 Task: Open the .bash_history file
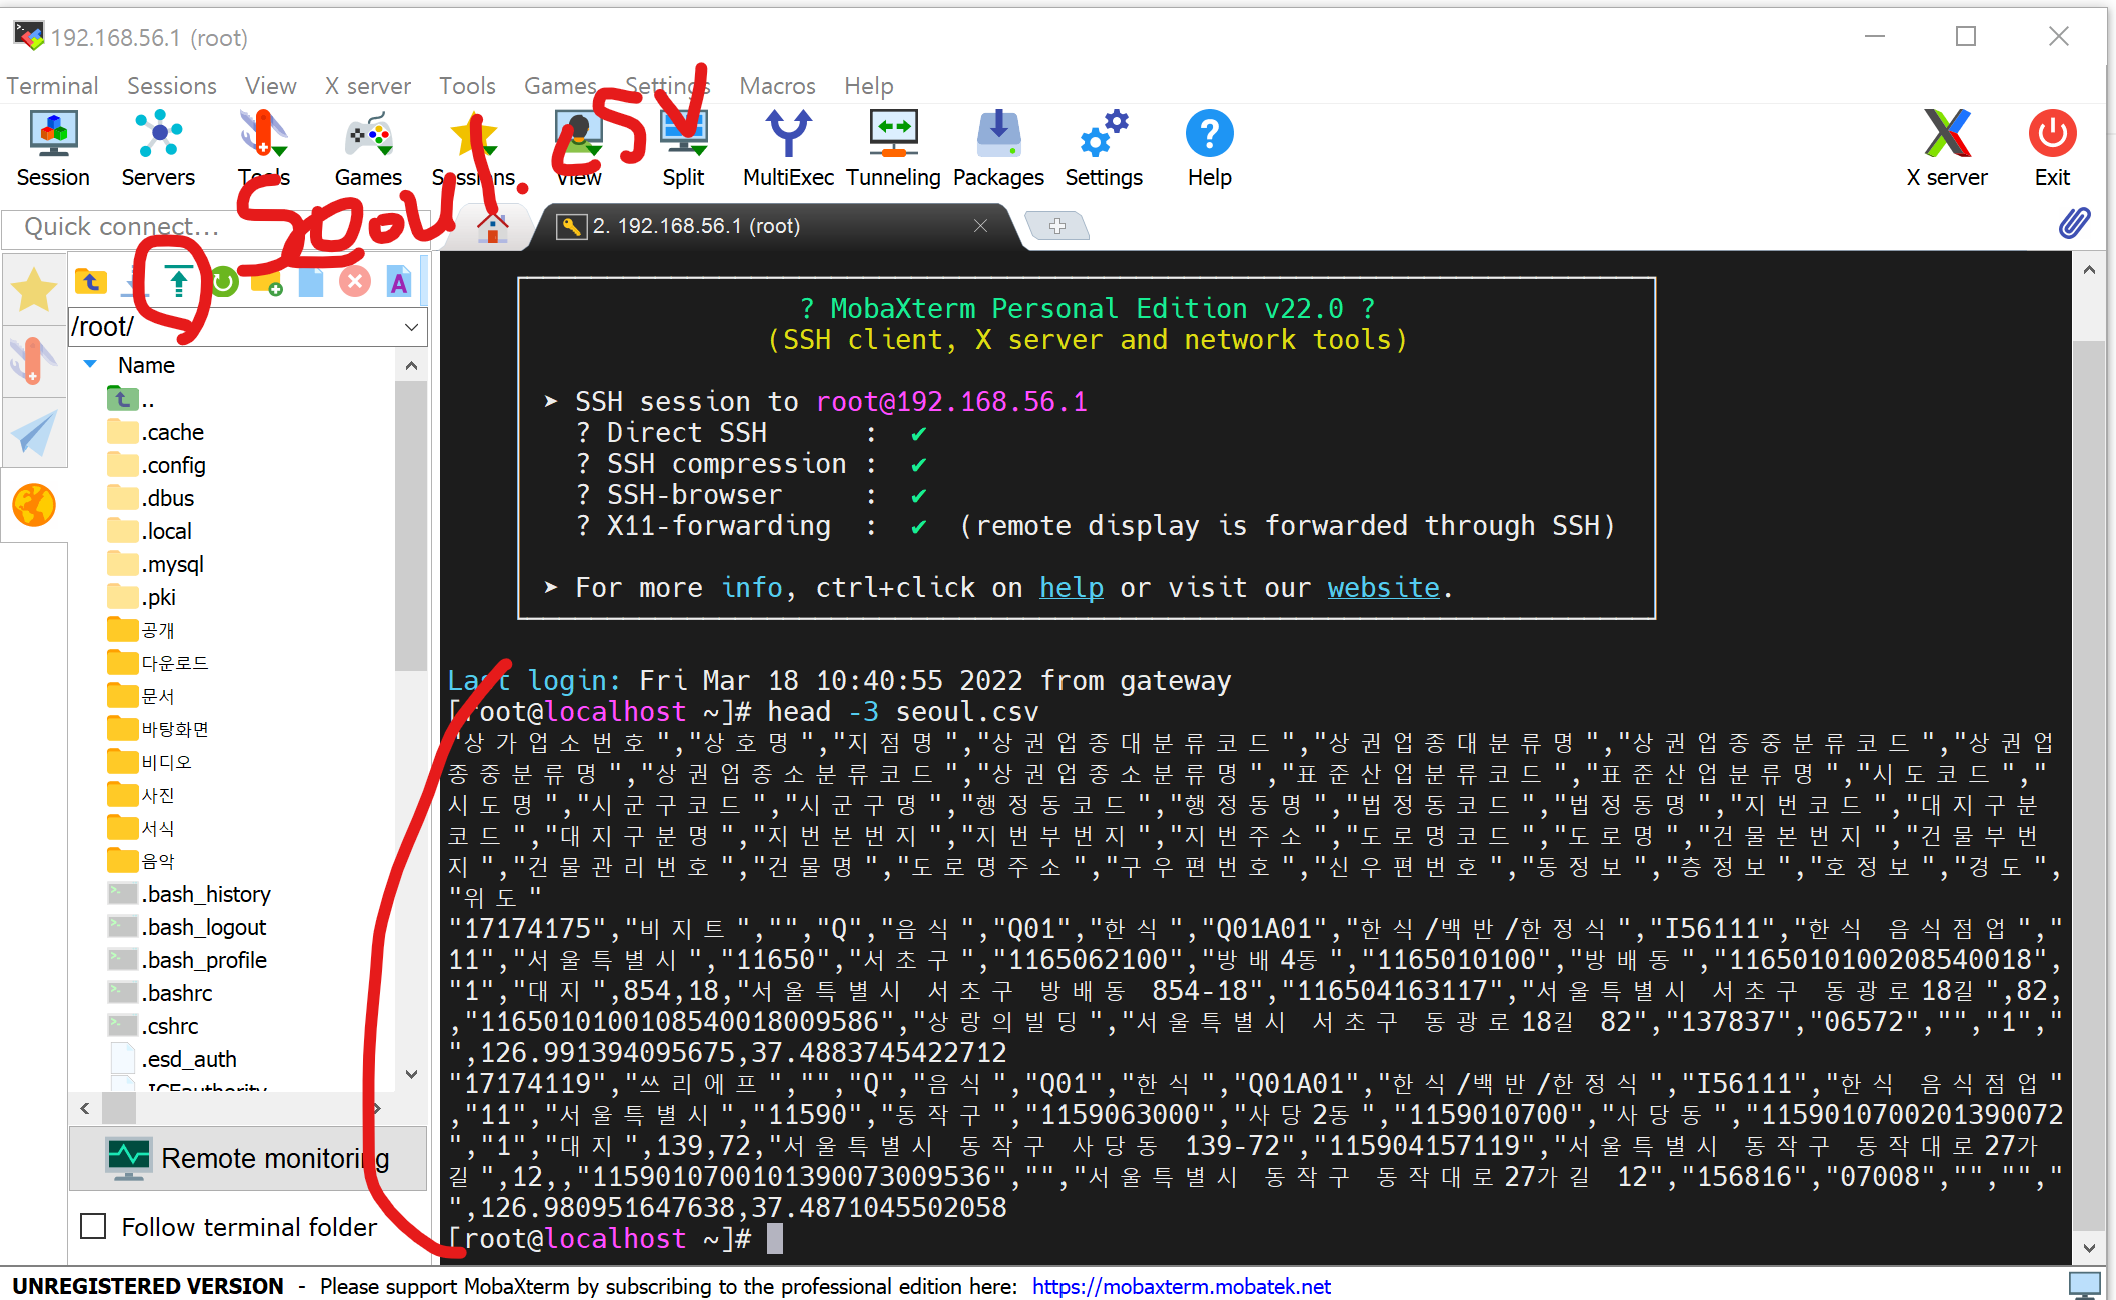point(205,894)
